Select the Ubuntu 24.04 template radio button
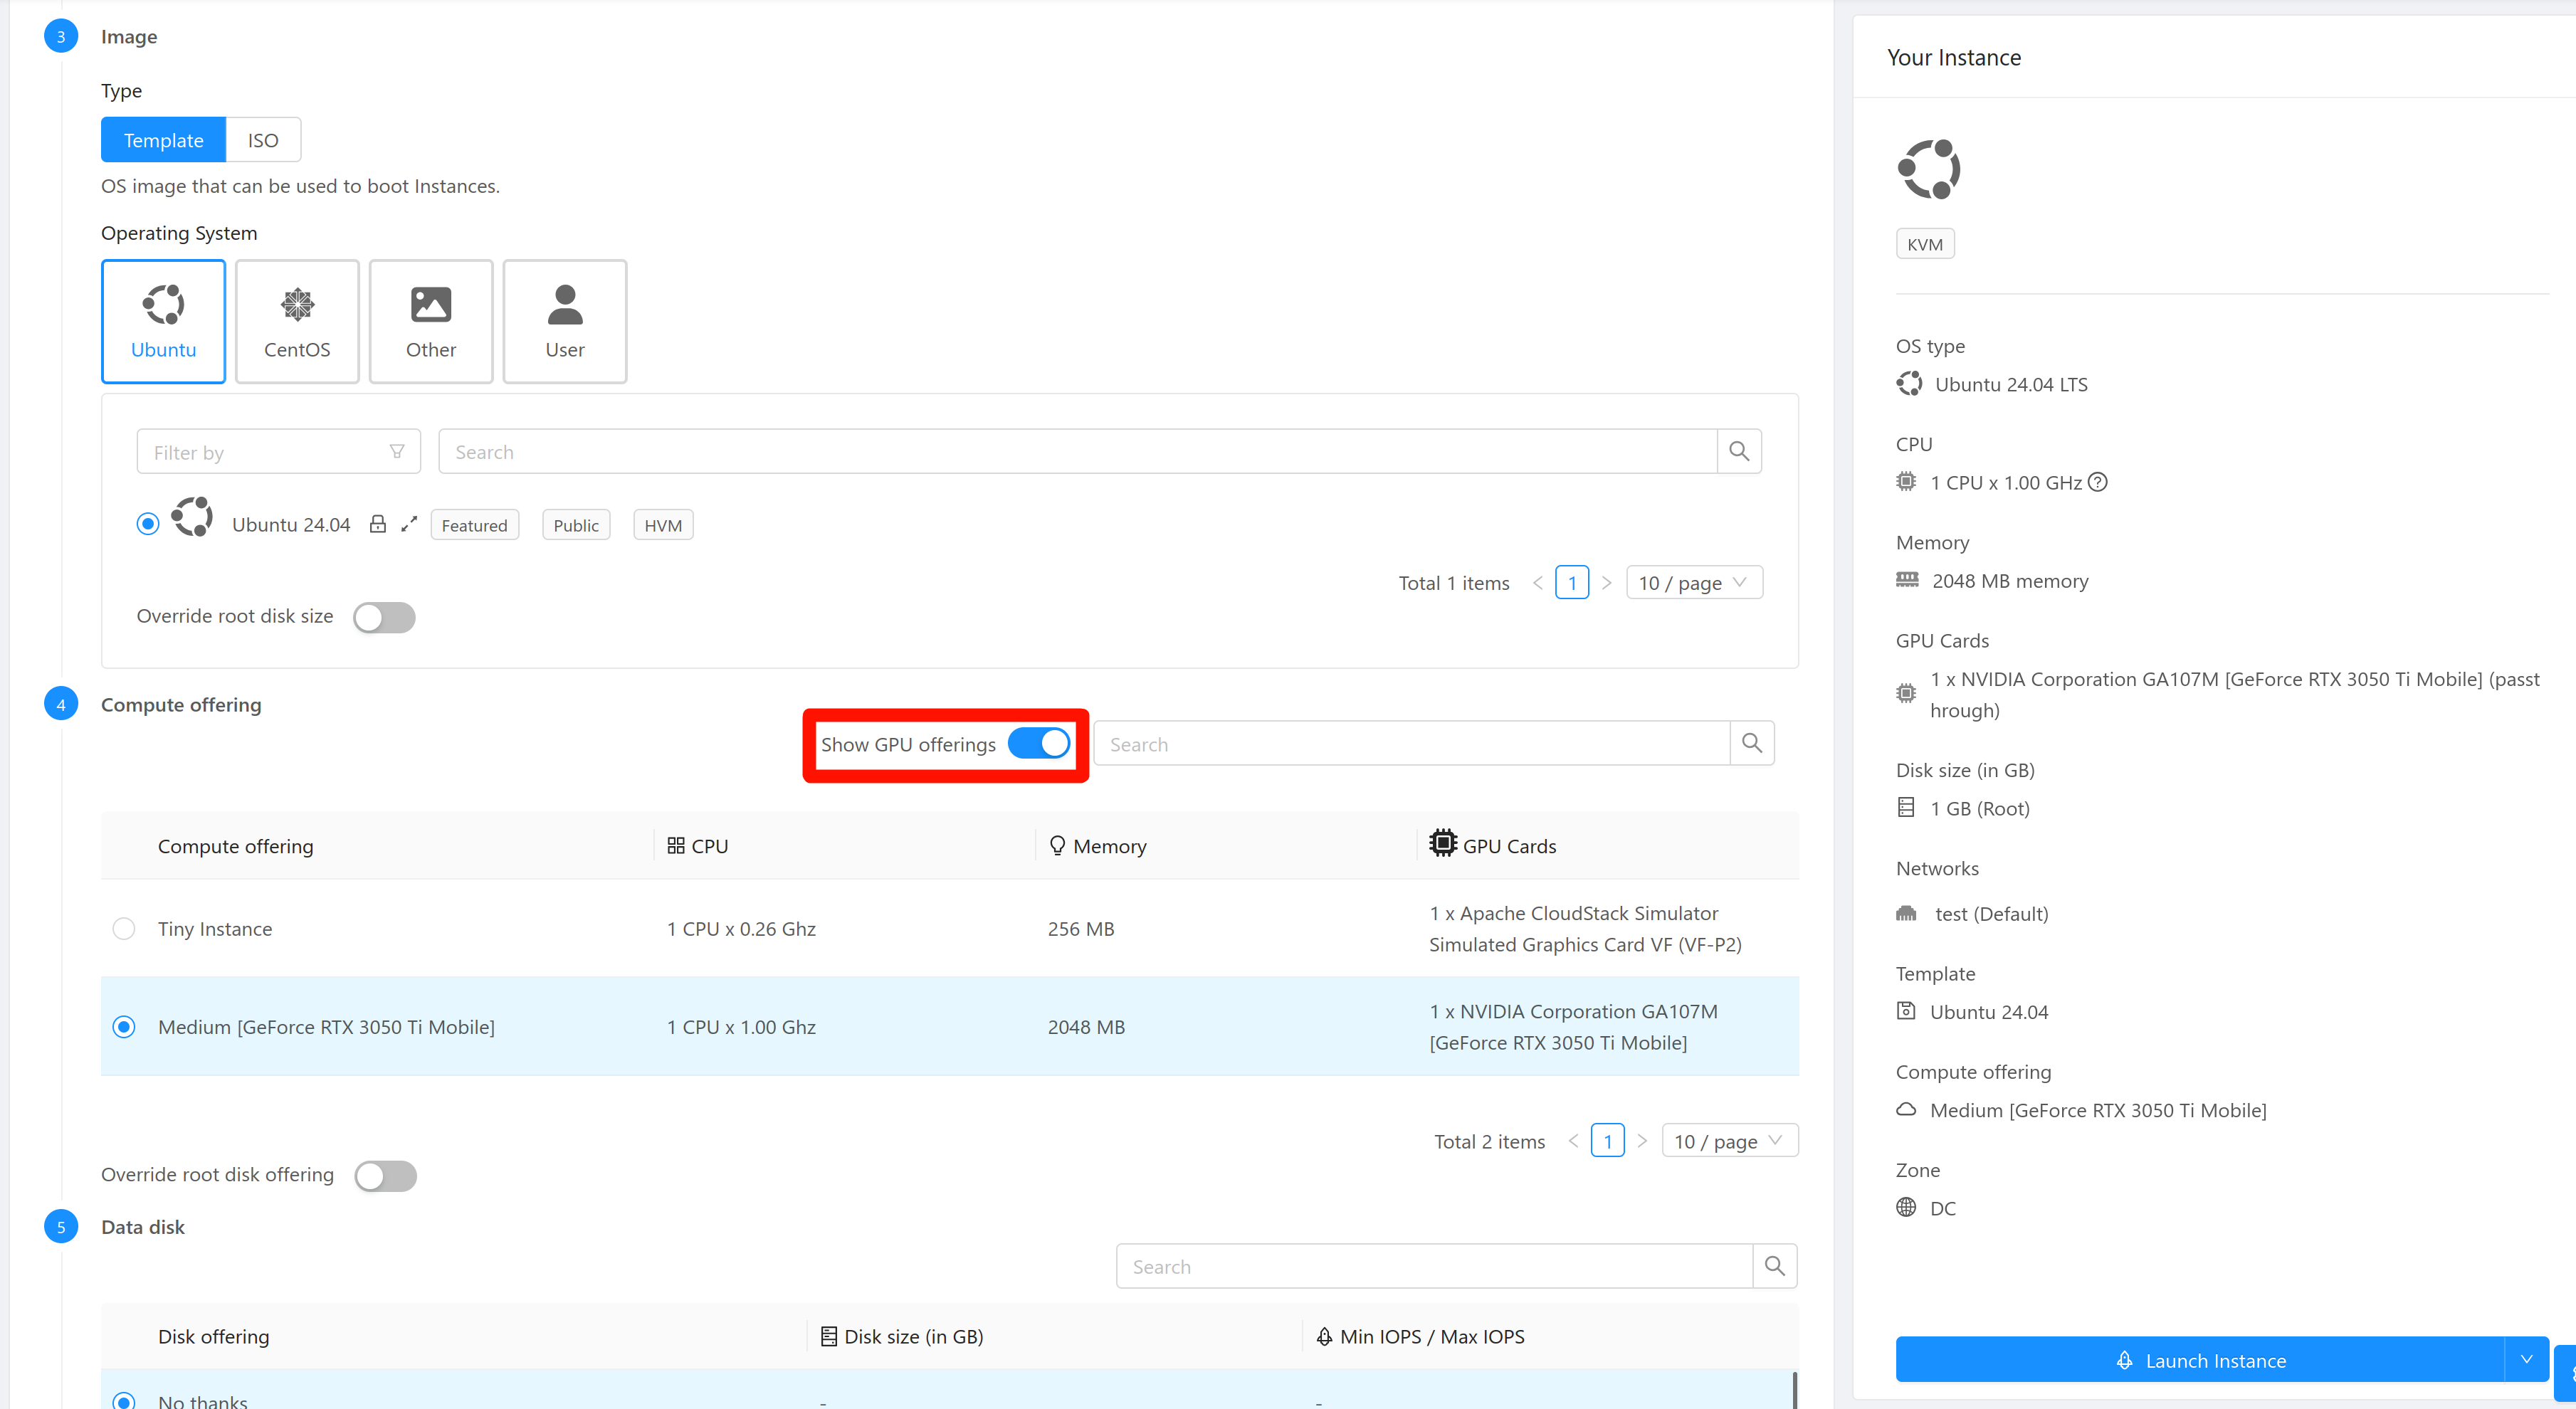Screen dimensions: 2576x1409 [x=148, y=524]
